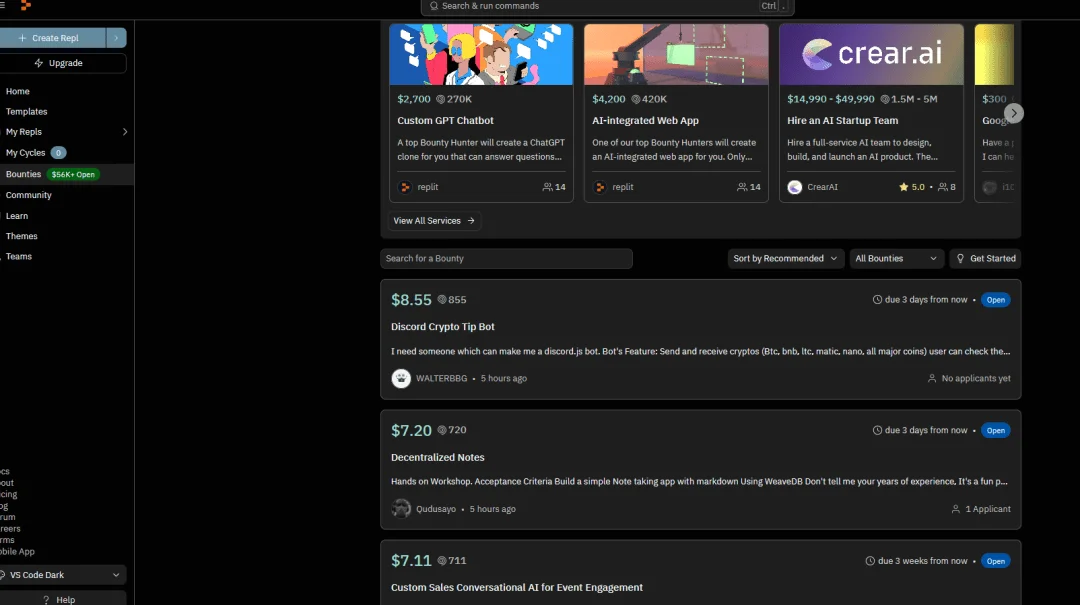The height and width of the screenshot is (605, 1080).
Task: Show next services with carousel arrow
Action: (1013, 113)
